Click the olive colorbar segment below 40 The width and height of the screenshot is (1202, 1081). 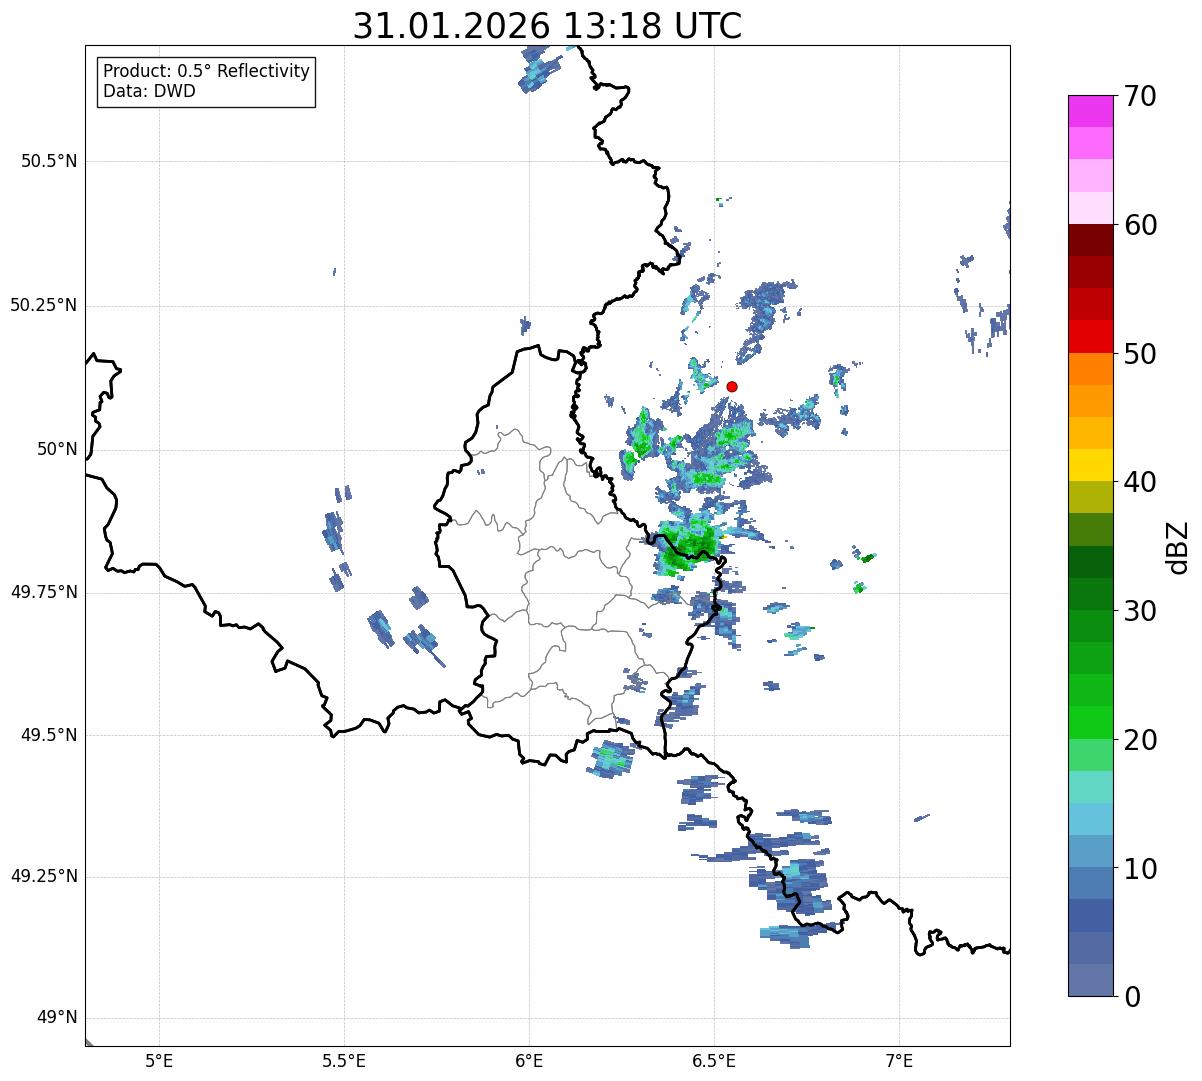[1091, 497]
